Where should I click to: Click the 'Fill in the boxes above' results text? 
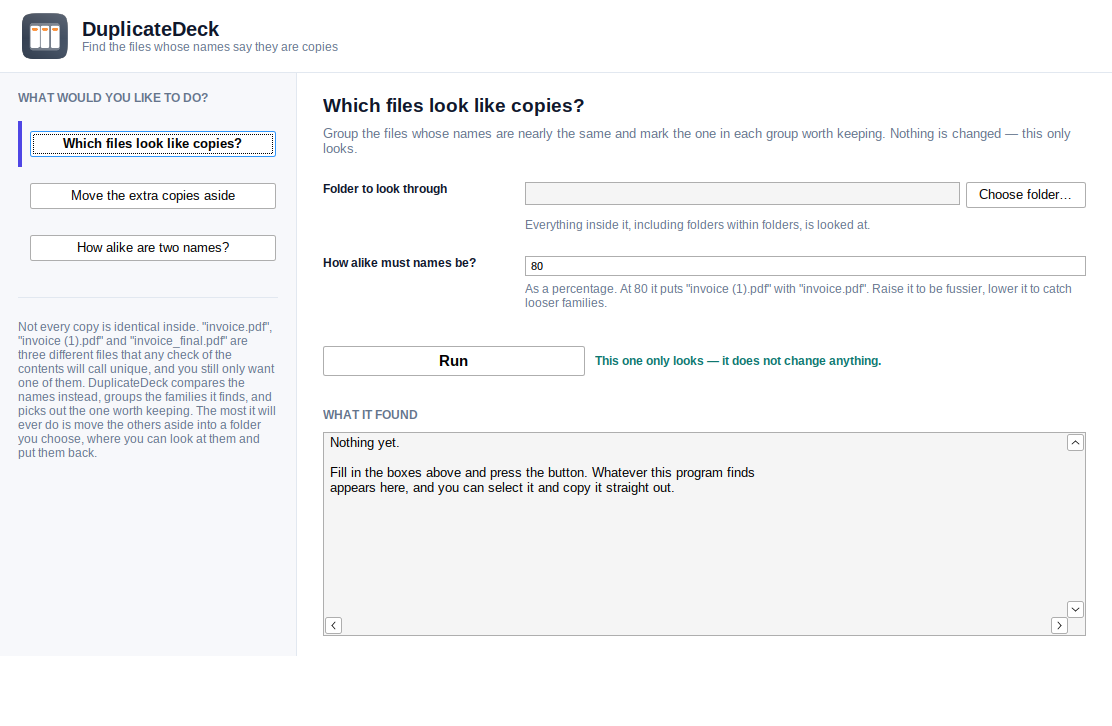(x=542, y=480)
